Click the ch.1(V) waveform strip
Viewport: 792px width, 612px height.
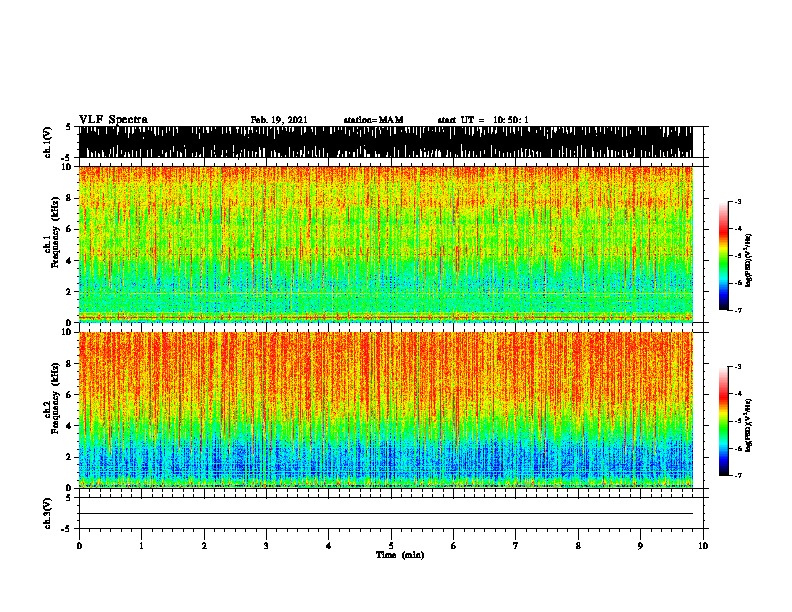coord(385,142)
